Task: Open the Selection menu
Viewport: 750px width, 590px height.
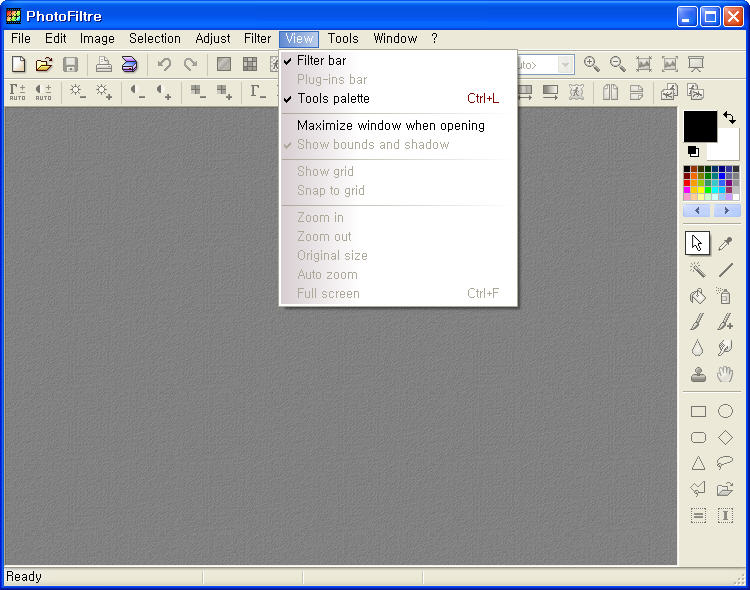Action: pyautogui.click(x=155, y=38)
